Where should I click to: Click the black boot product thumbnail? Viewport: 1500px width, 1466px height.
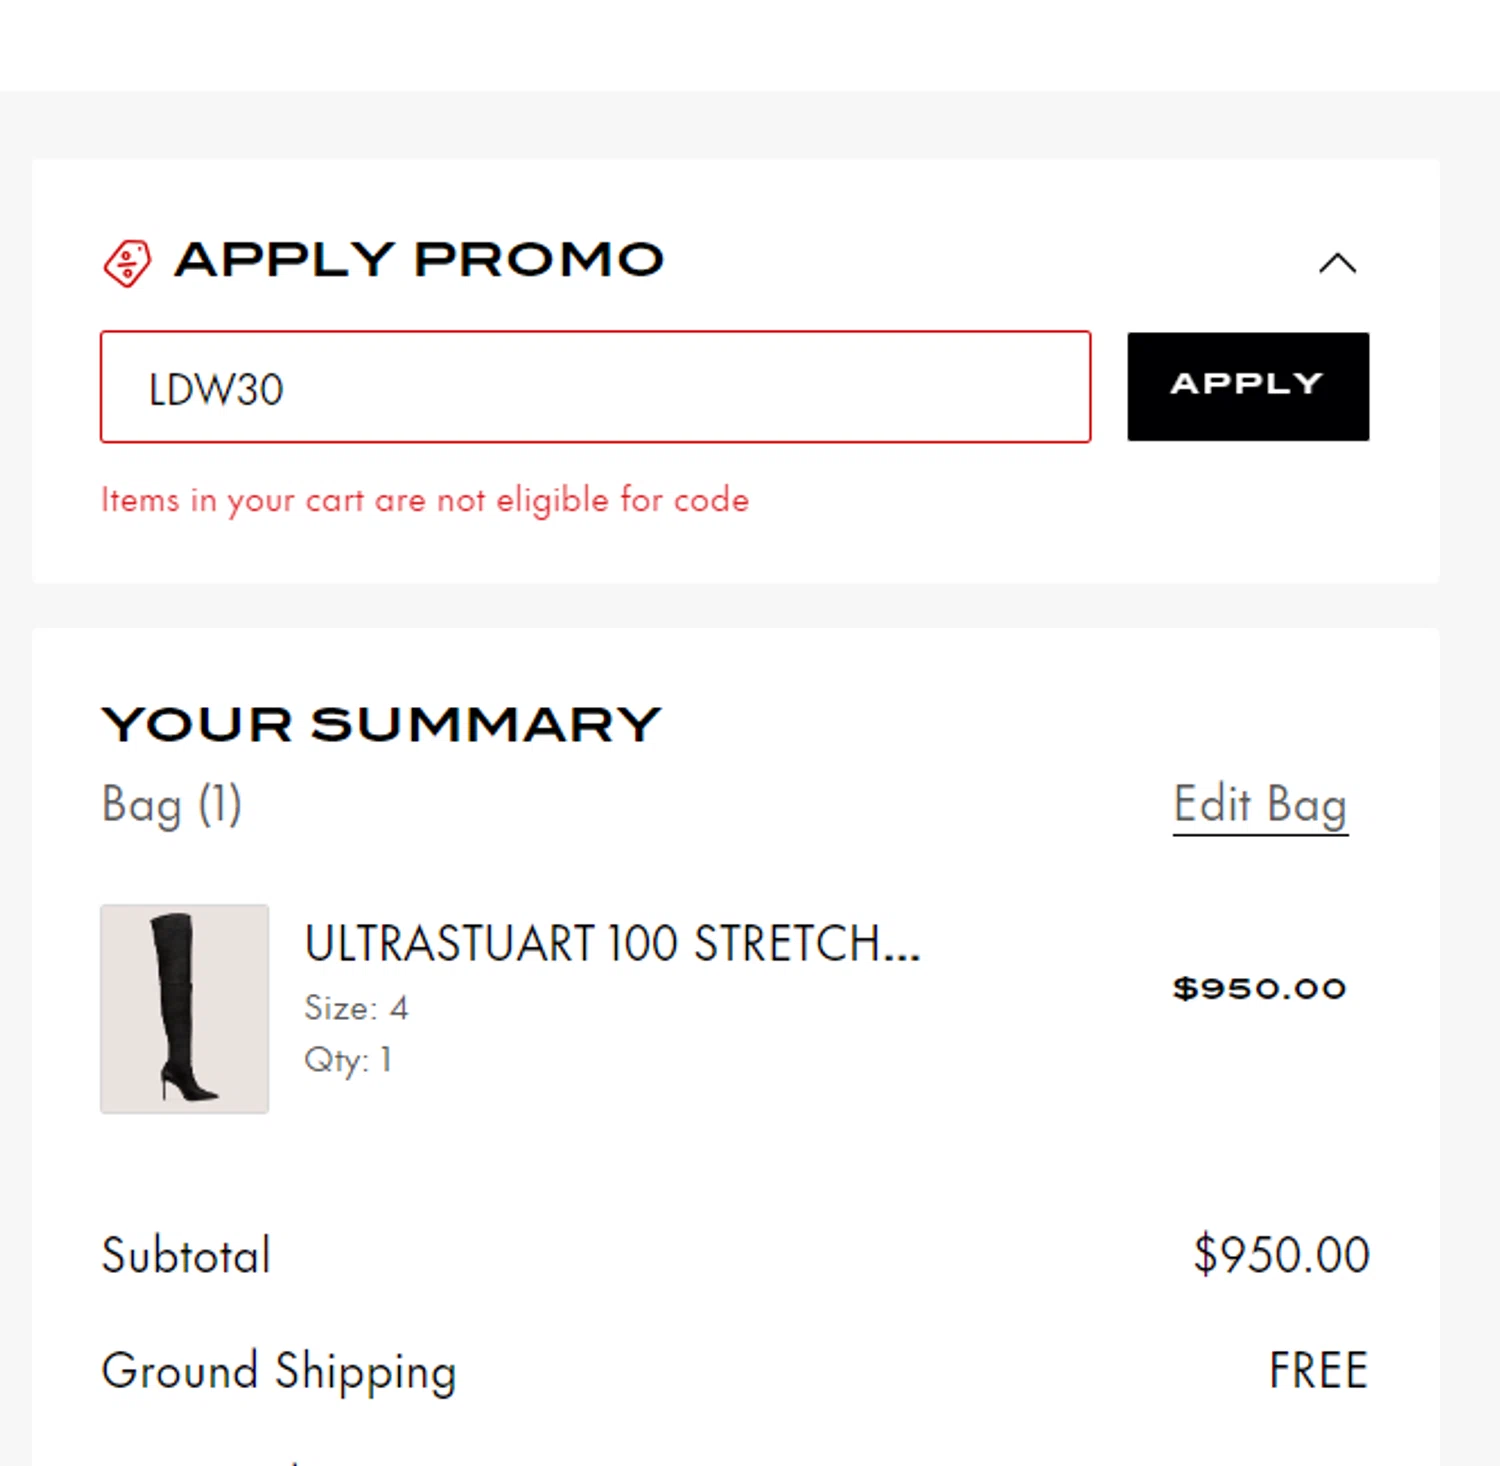pyautogui.click(x=184, y=1008)
